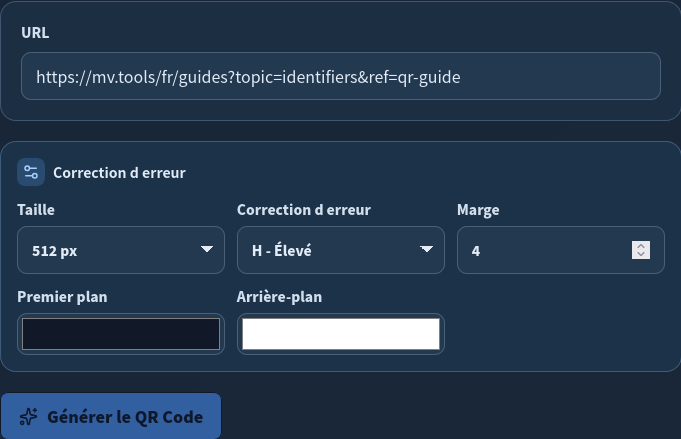The height and width of the screenshot is (439, 681).
Task: Open the Premier plan dark color swatch
Action: coord(121,334)
